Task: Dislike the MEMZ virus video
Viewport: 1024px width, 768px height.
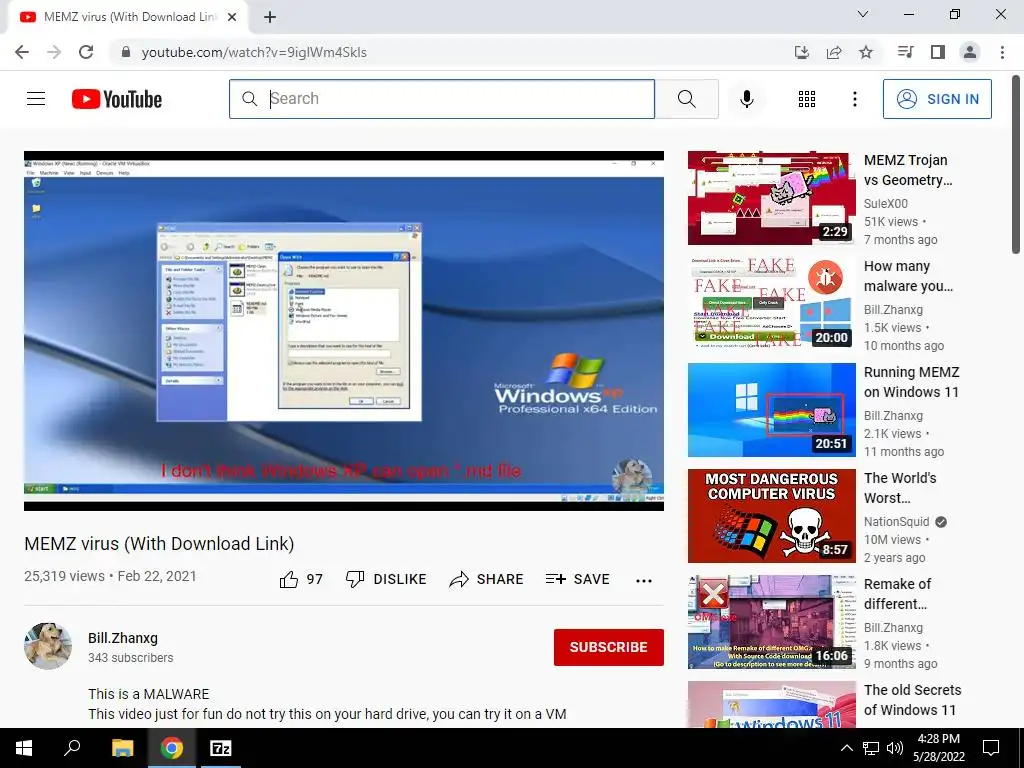Action: [x=386, y=579]
